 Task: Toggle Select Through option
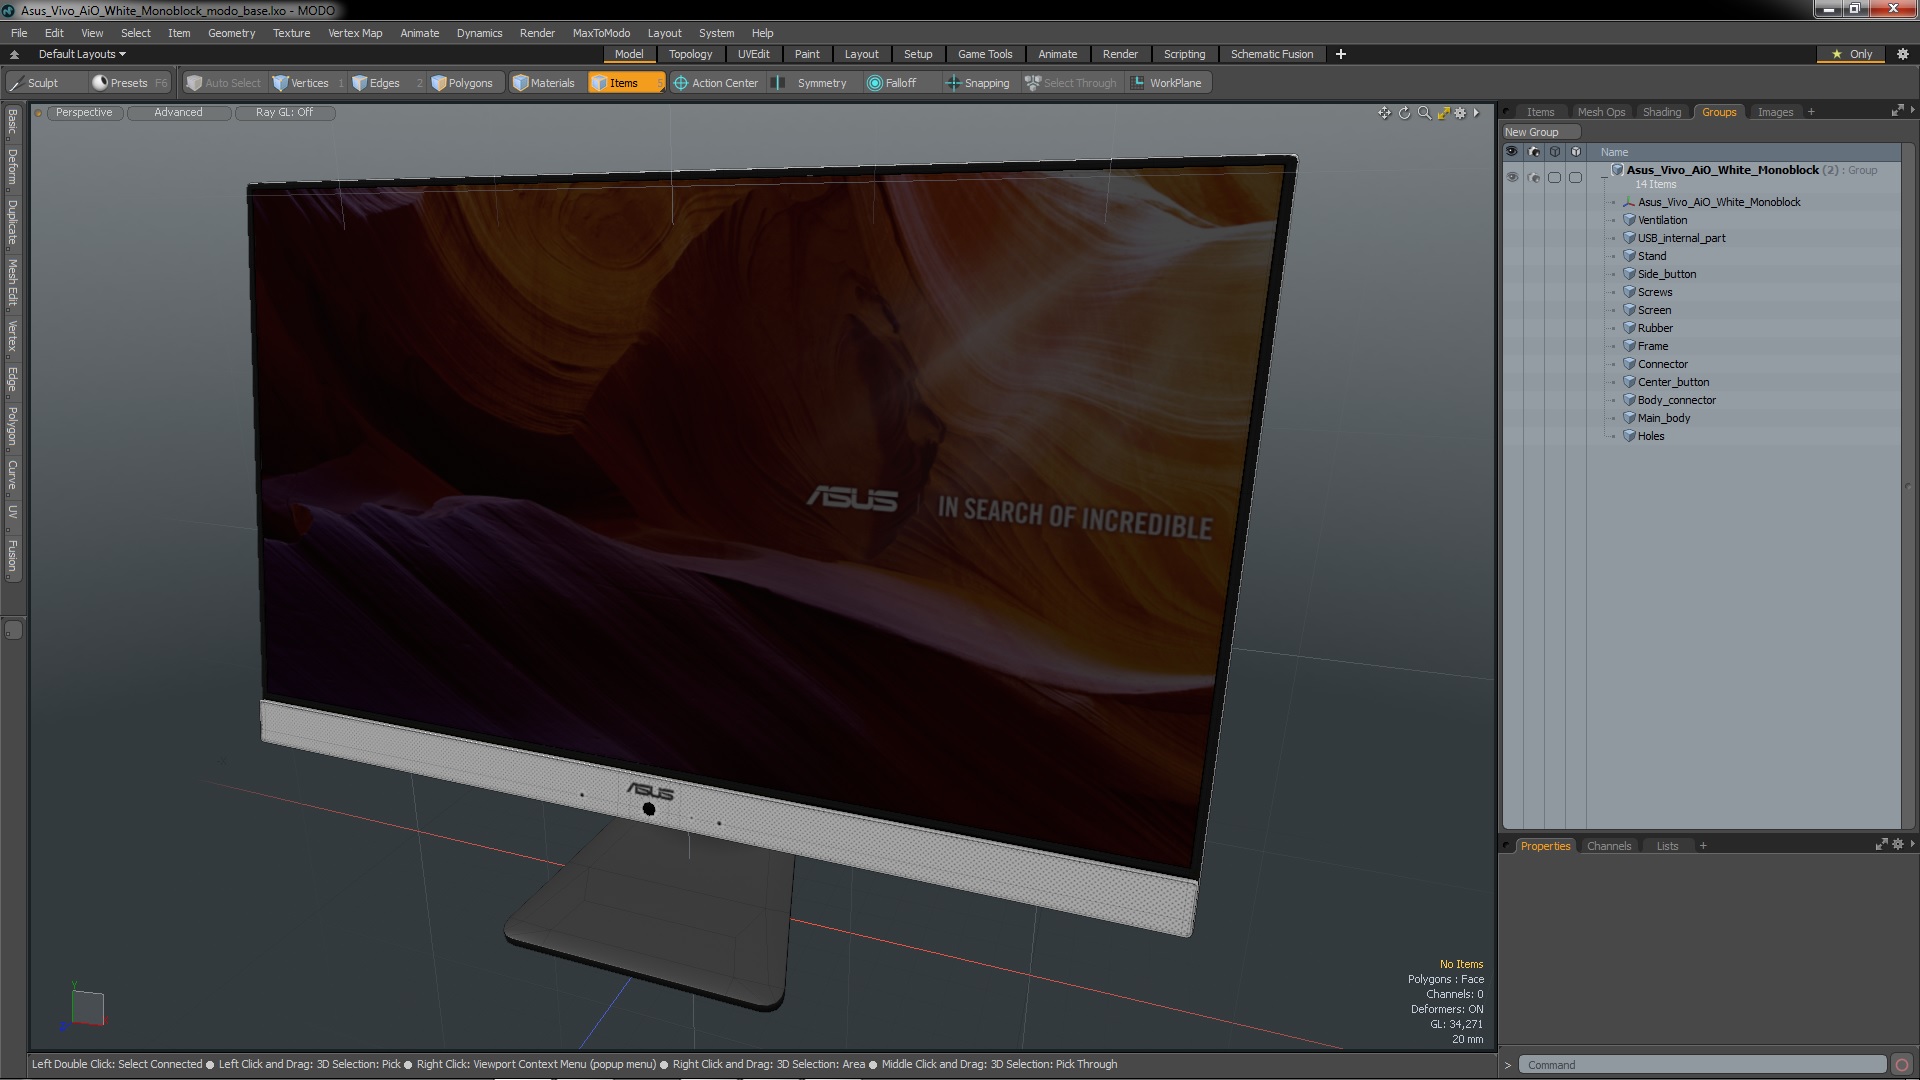point(1071,83)
